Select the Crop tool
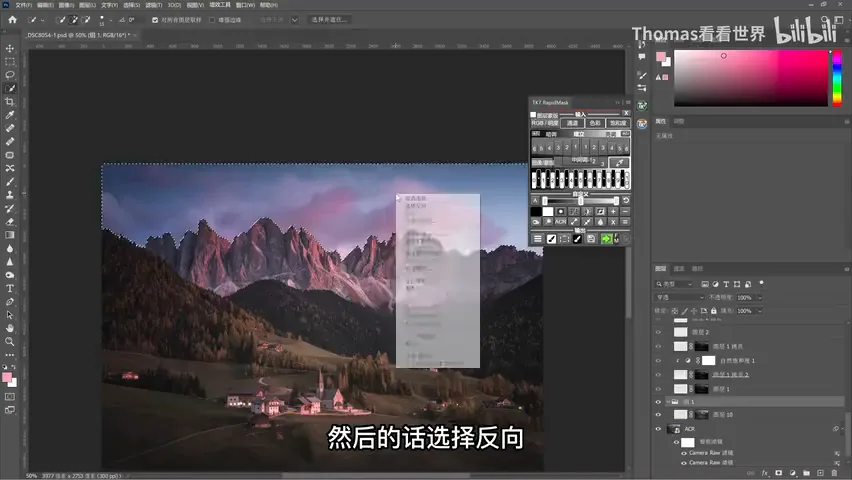Screen dimensions: 852x480 [10, 102]
